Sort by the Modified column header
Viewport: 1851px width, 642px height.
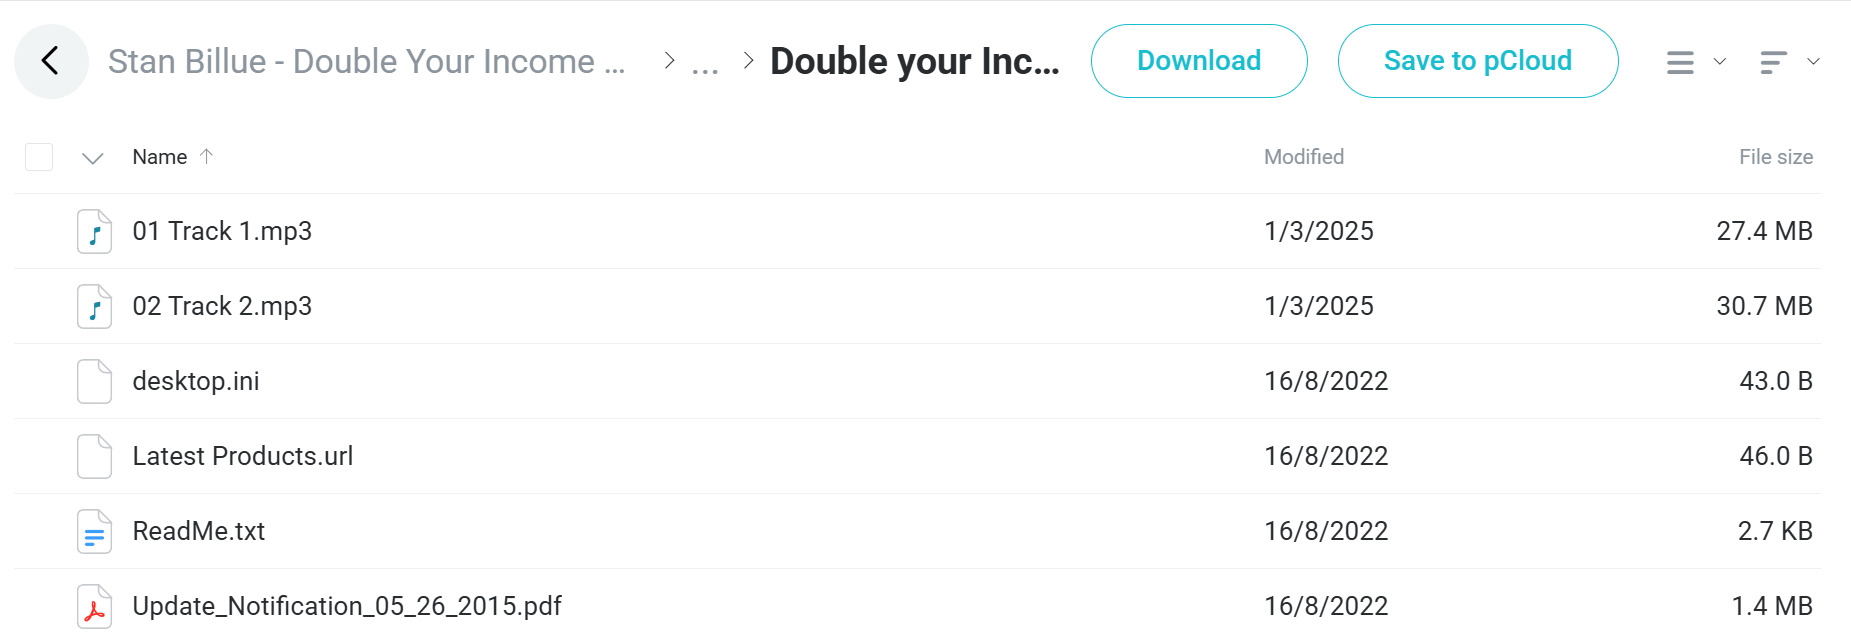click(x=1304, y=157)
